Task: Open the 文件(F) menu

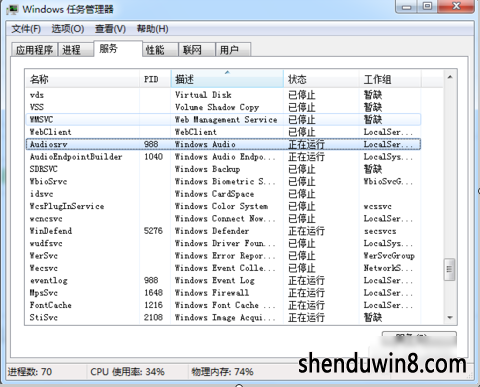Action: (26, 29)
